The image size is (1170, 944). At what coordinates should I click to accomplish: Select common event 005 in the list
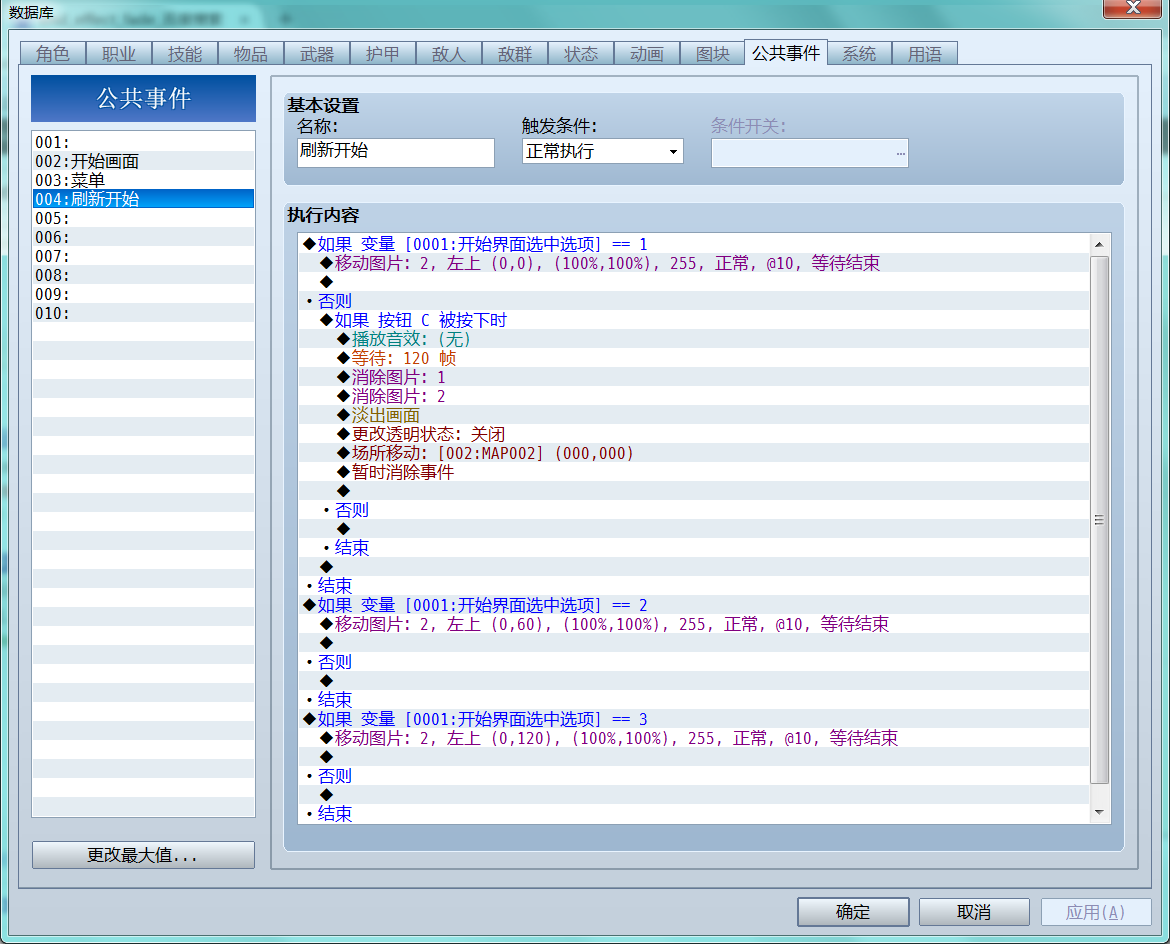[143, 219]
